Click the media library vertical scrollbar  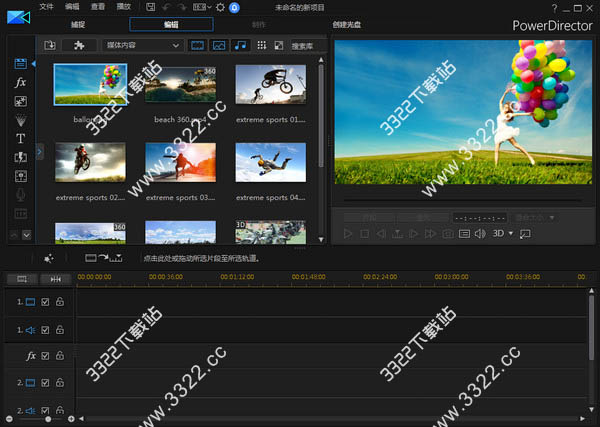tap(321, 115)
